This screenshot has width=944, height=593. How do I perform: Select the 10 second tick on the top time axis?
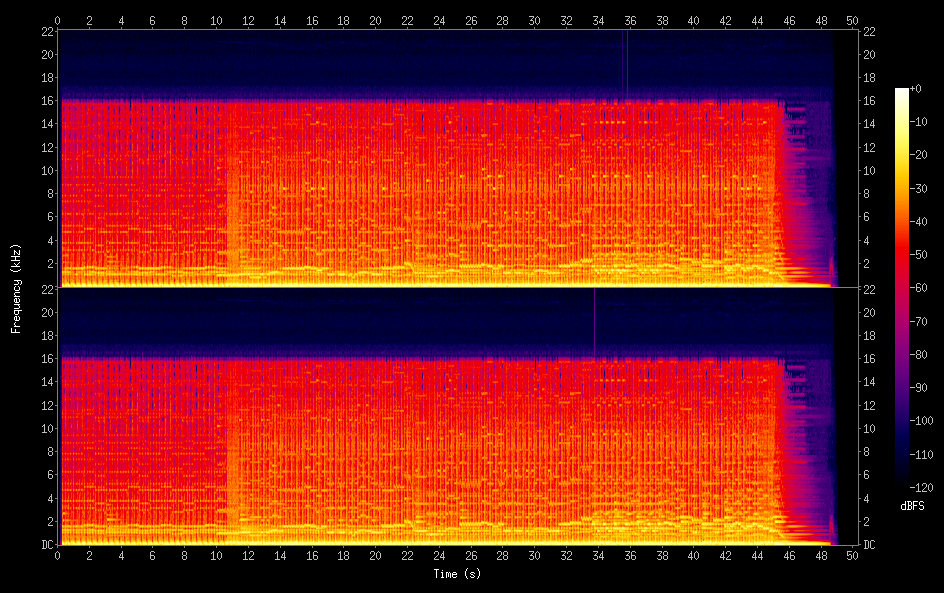pos(216,19)
